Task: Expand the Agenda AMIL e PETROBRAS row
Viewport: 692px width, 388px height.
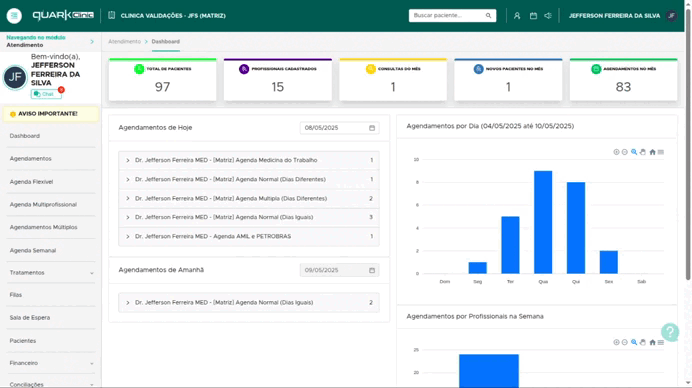Action: tap(248, 237)
